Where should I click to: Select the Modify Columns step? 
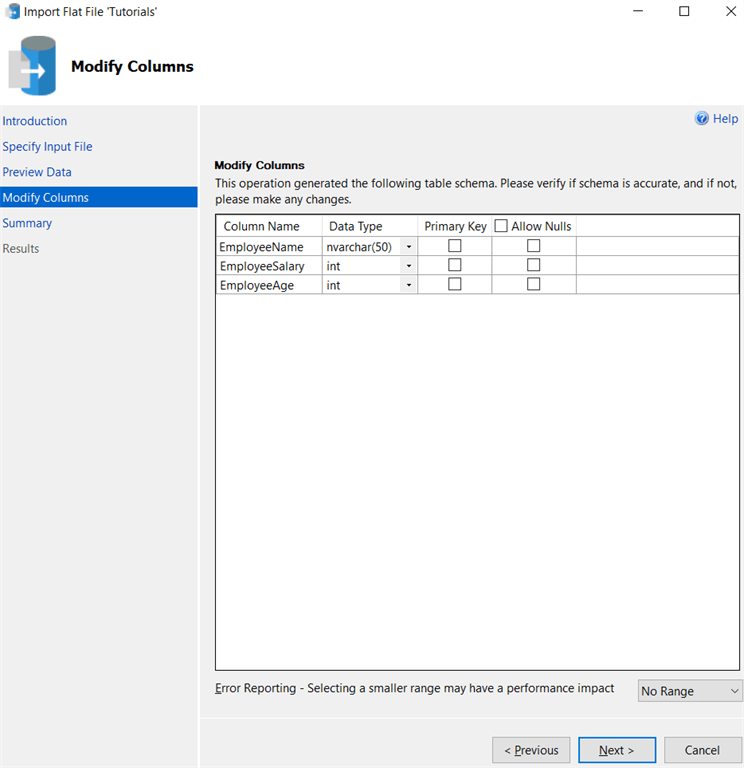[x=99, y=197]
